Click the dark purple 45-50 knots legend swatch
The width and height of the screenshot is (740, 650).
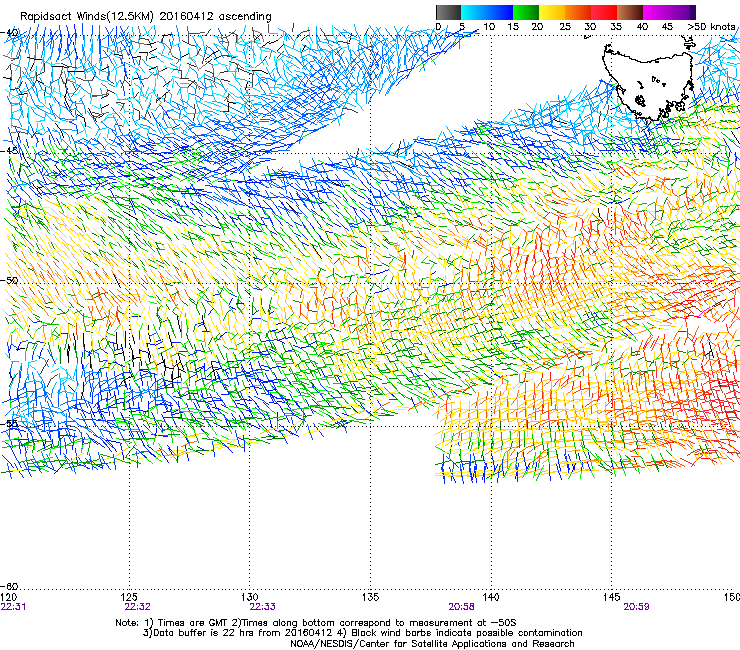(682, 12)
